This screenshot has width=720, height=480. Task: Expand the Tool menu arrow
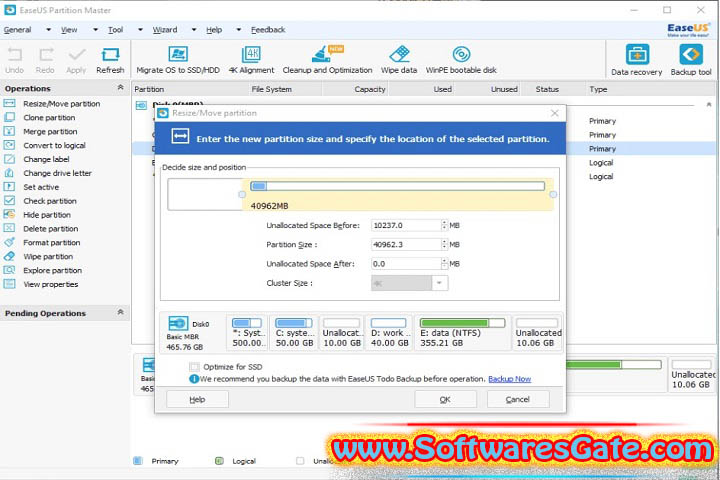[140, 29]
